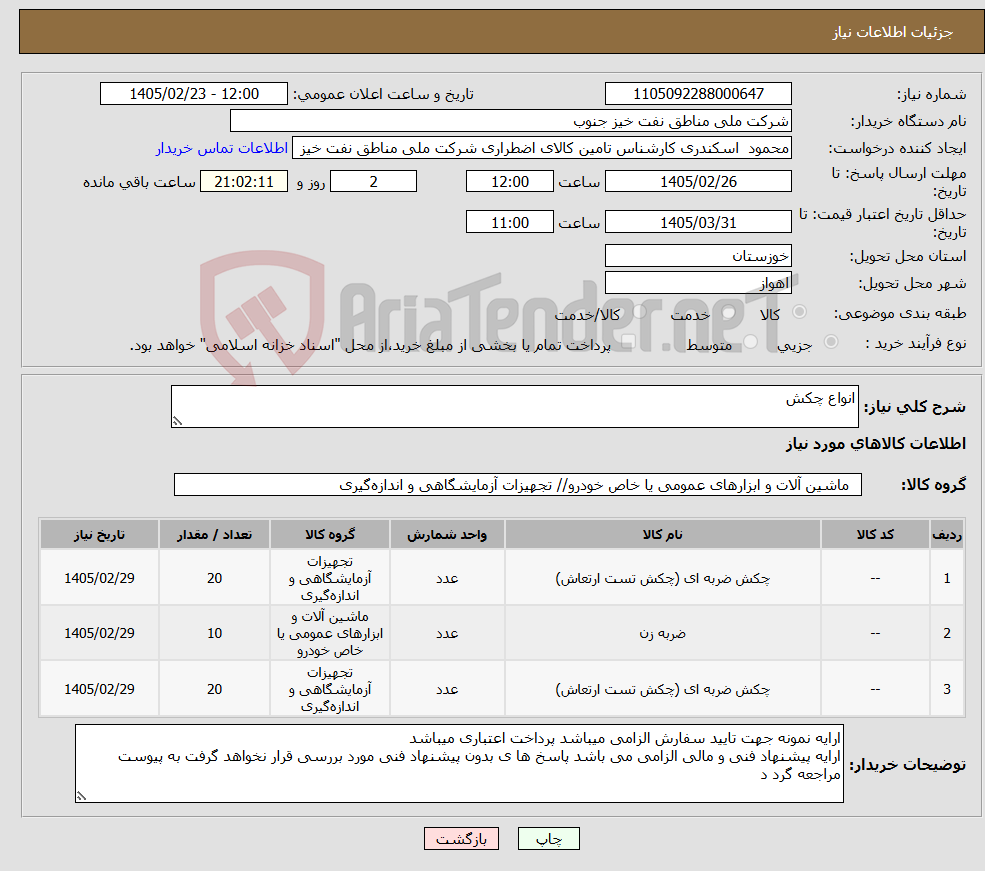Click the شماره نیاز number field
The image size is (985, 871).
click(698, 94)
